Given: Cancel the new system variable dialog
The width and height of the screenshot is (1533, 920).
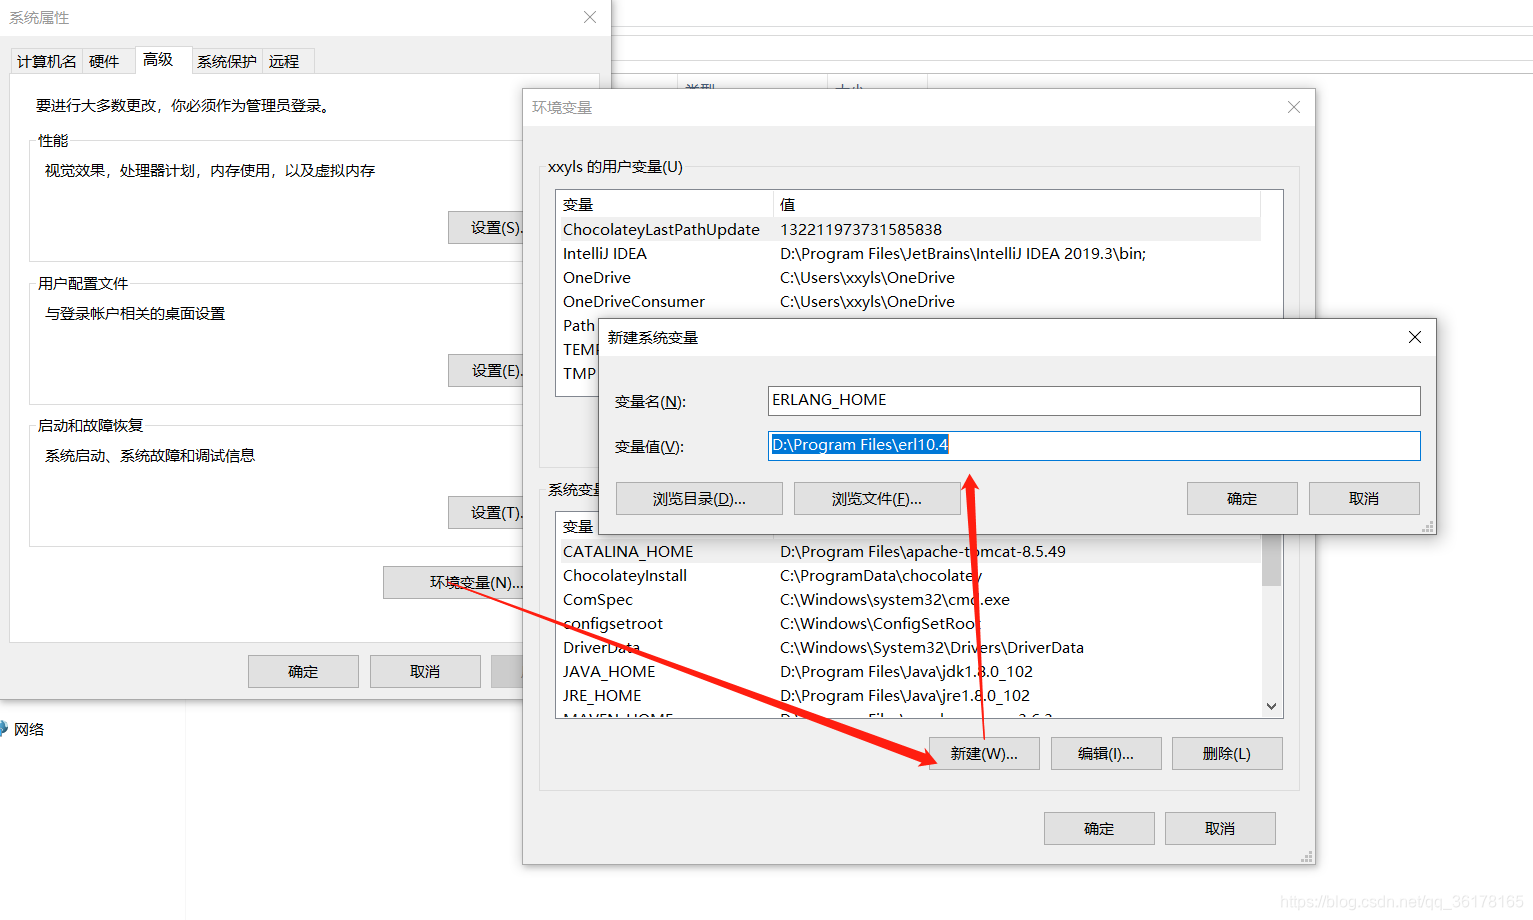Looking at the screenshot, I should 1364,498.
